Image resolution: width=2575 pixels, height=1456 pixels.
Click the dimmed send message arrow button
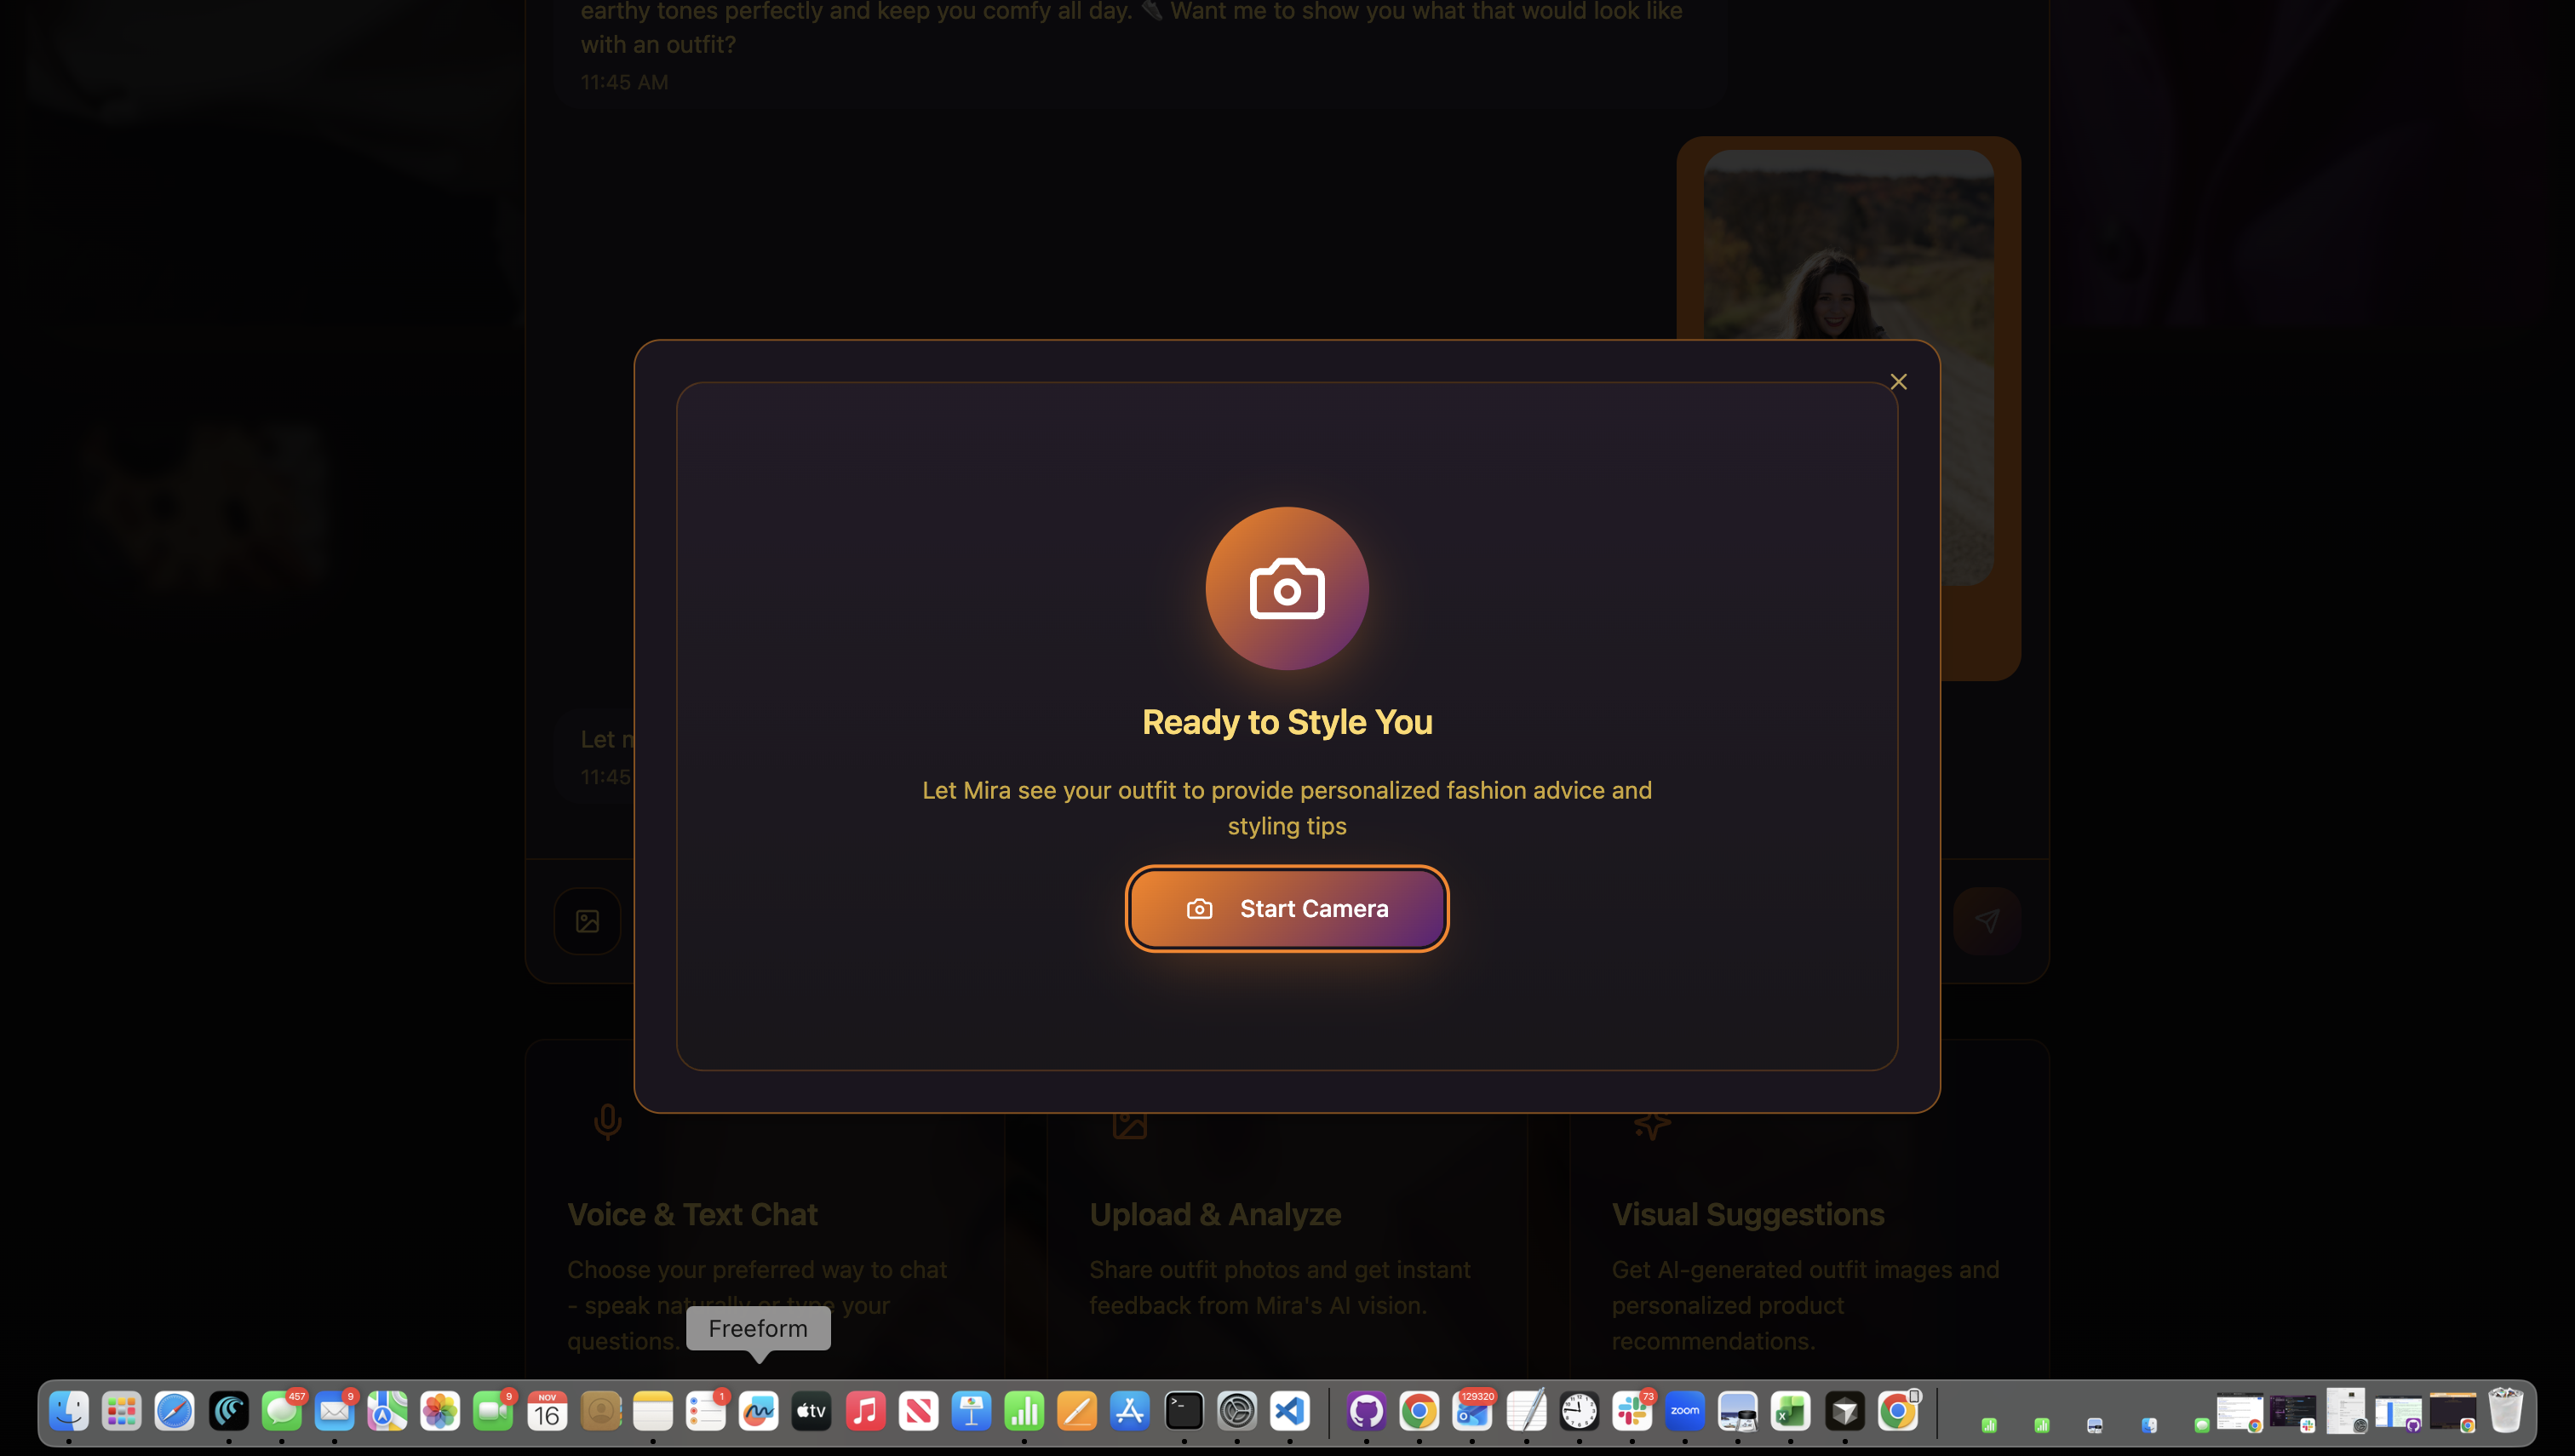[1987, 920]
